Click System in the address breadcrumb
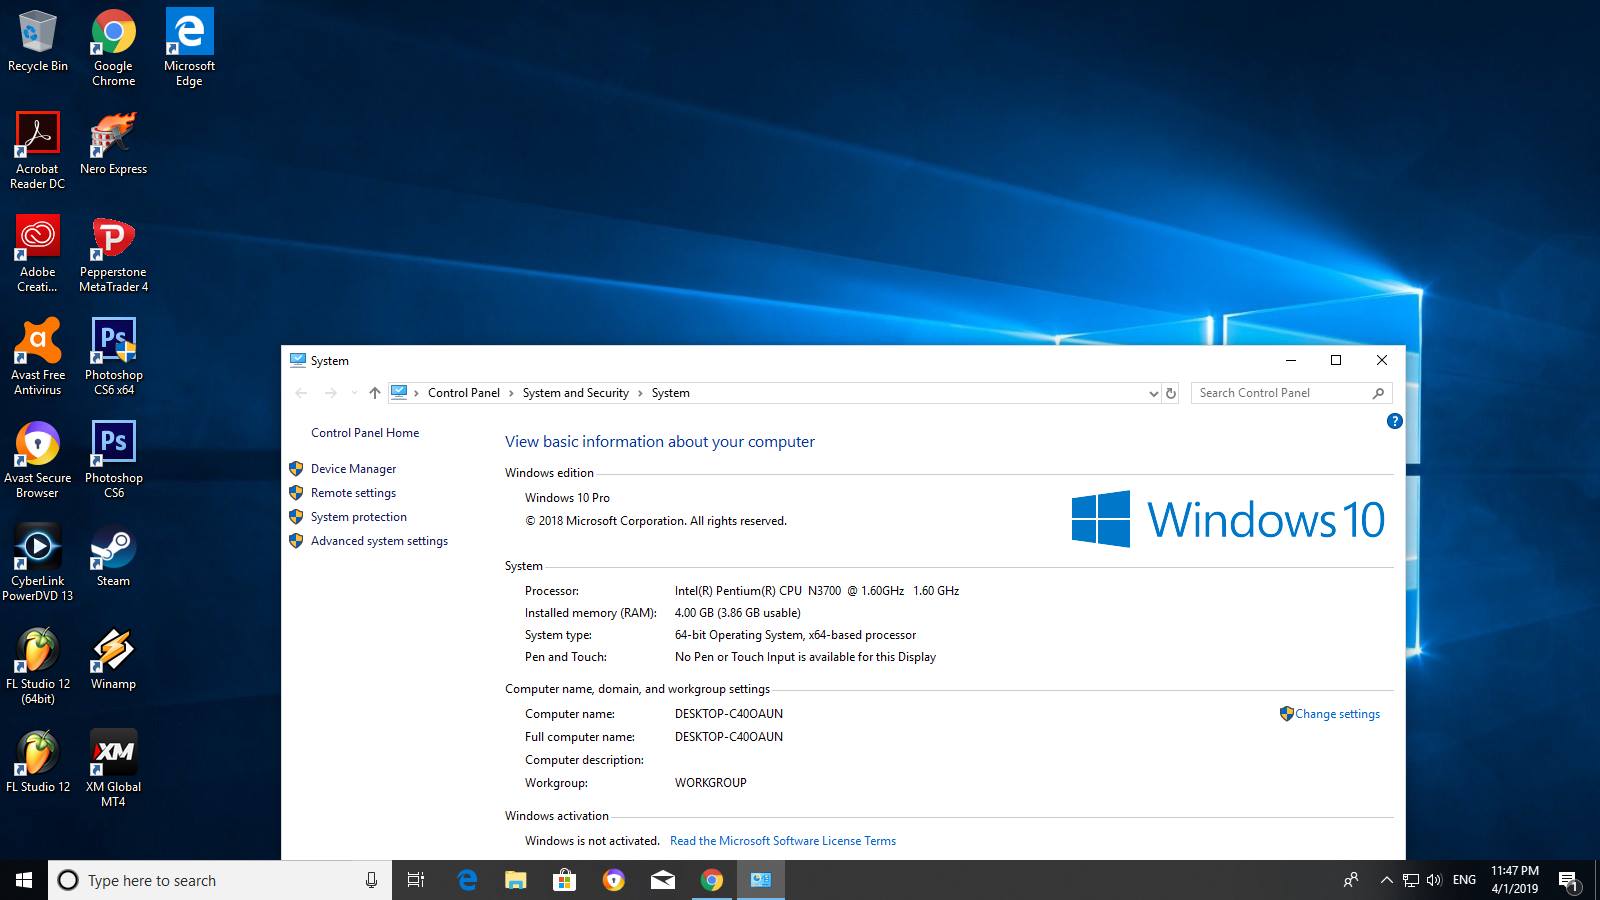Screen dimensions: 1600x900 (671, 393)
